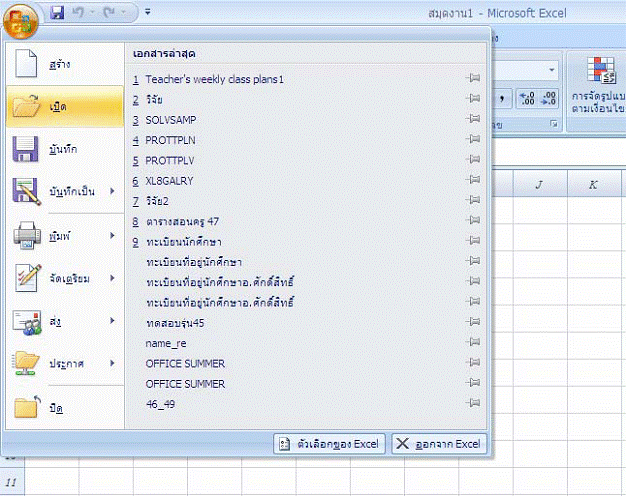This screenshot has width=626, height=496.
Task: Open number format dropdown in ribbon
Action: tap(552, 70)
